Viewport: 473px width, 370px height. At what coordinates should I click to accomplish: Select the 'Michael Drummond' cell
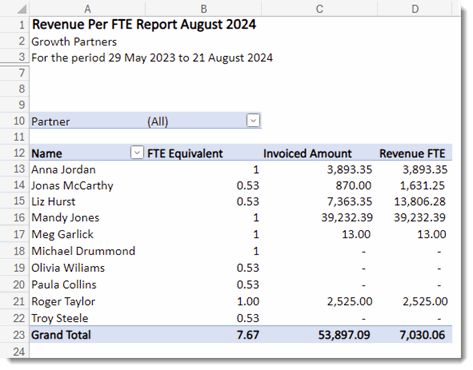(87, 251)
